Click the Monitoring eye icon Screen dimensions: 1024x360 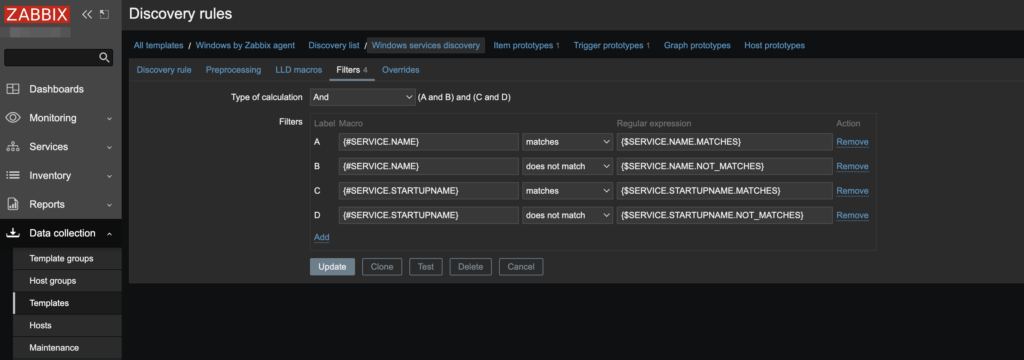coord(12,118)
